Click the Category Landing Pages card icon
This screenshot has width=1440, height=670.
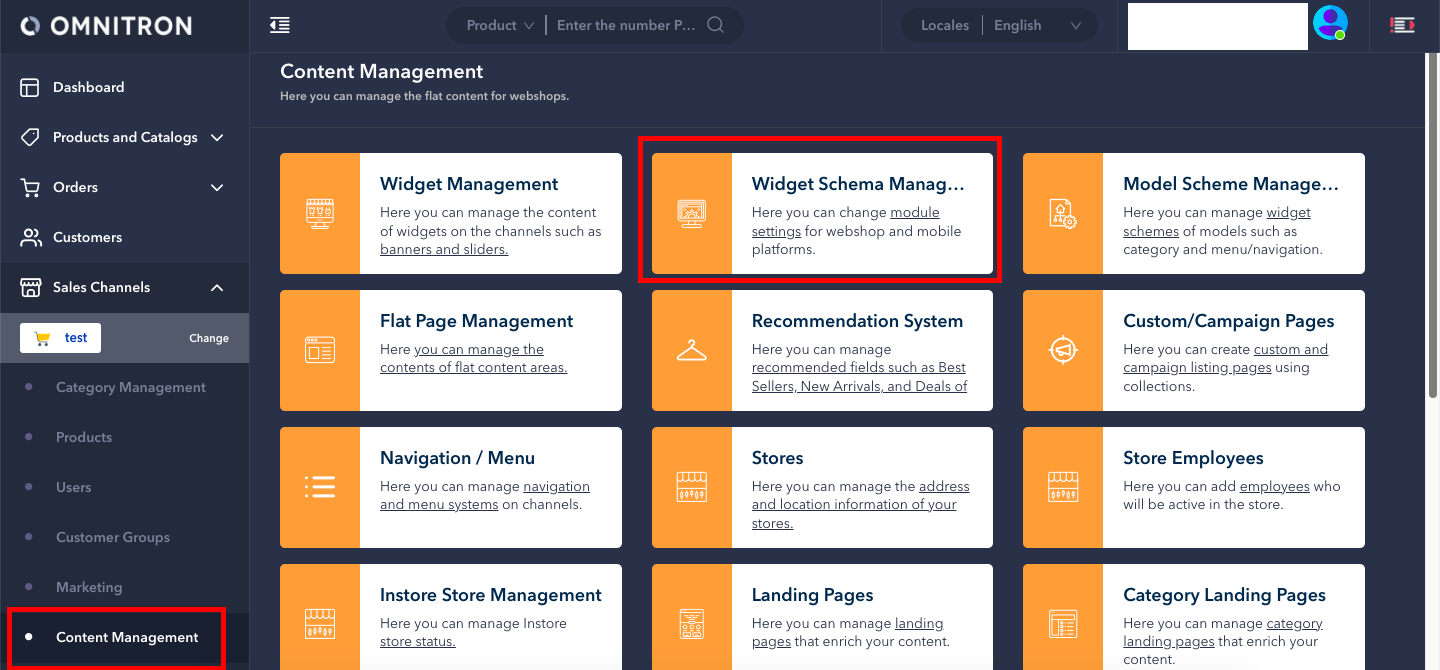tap(1063, 624)
